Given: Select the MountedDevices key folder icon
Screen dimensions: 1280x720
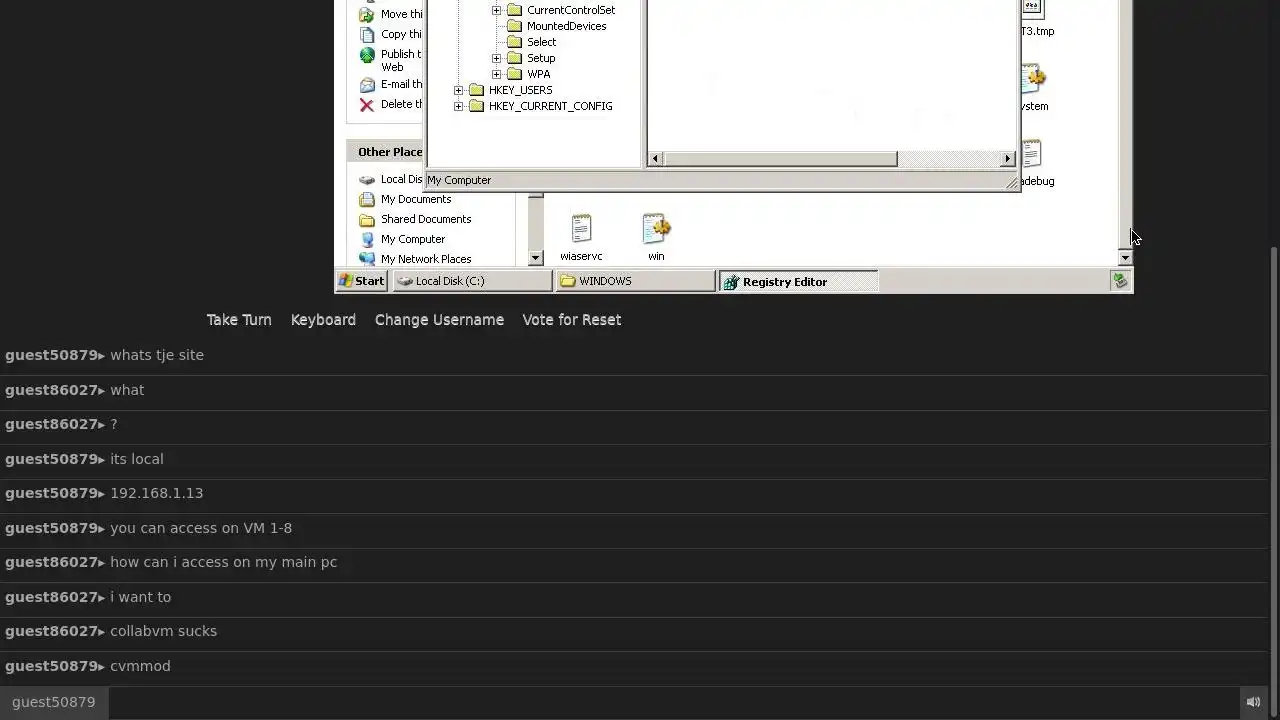Looking at the screenshot, I should pos(515,26).
